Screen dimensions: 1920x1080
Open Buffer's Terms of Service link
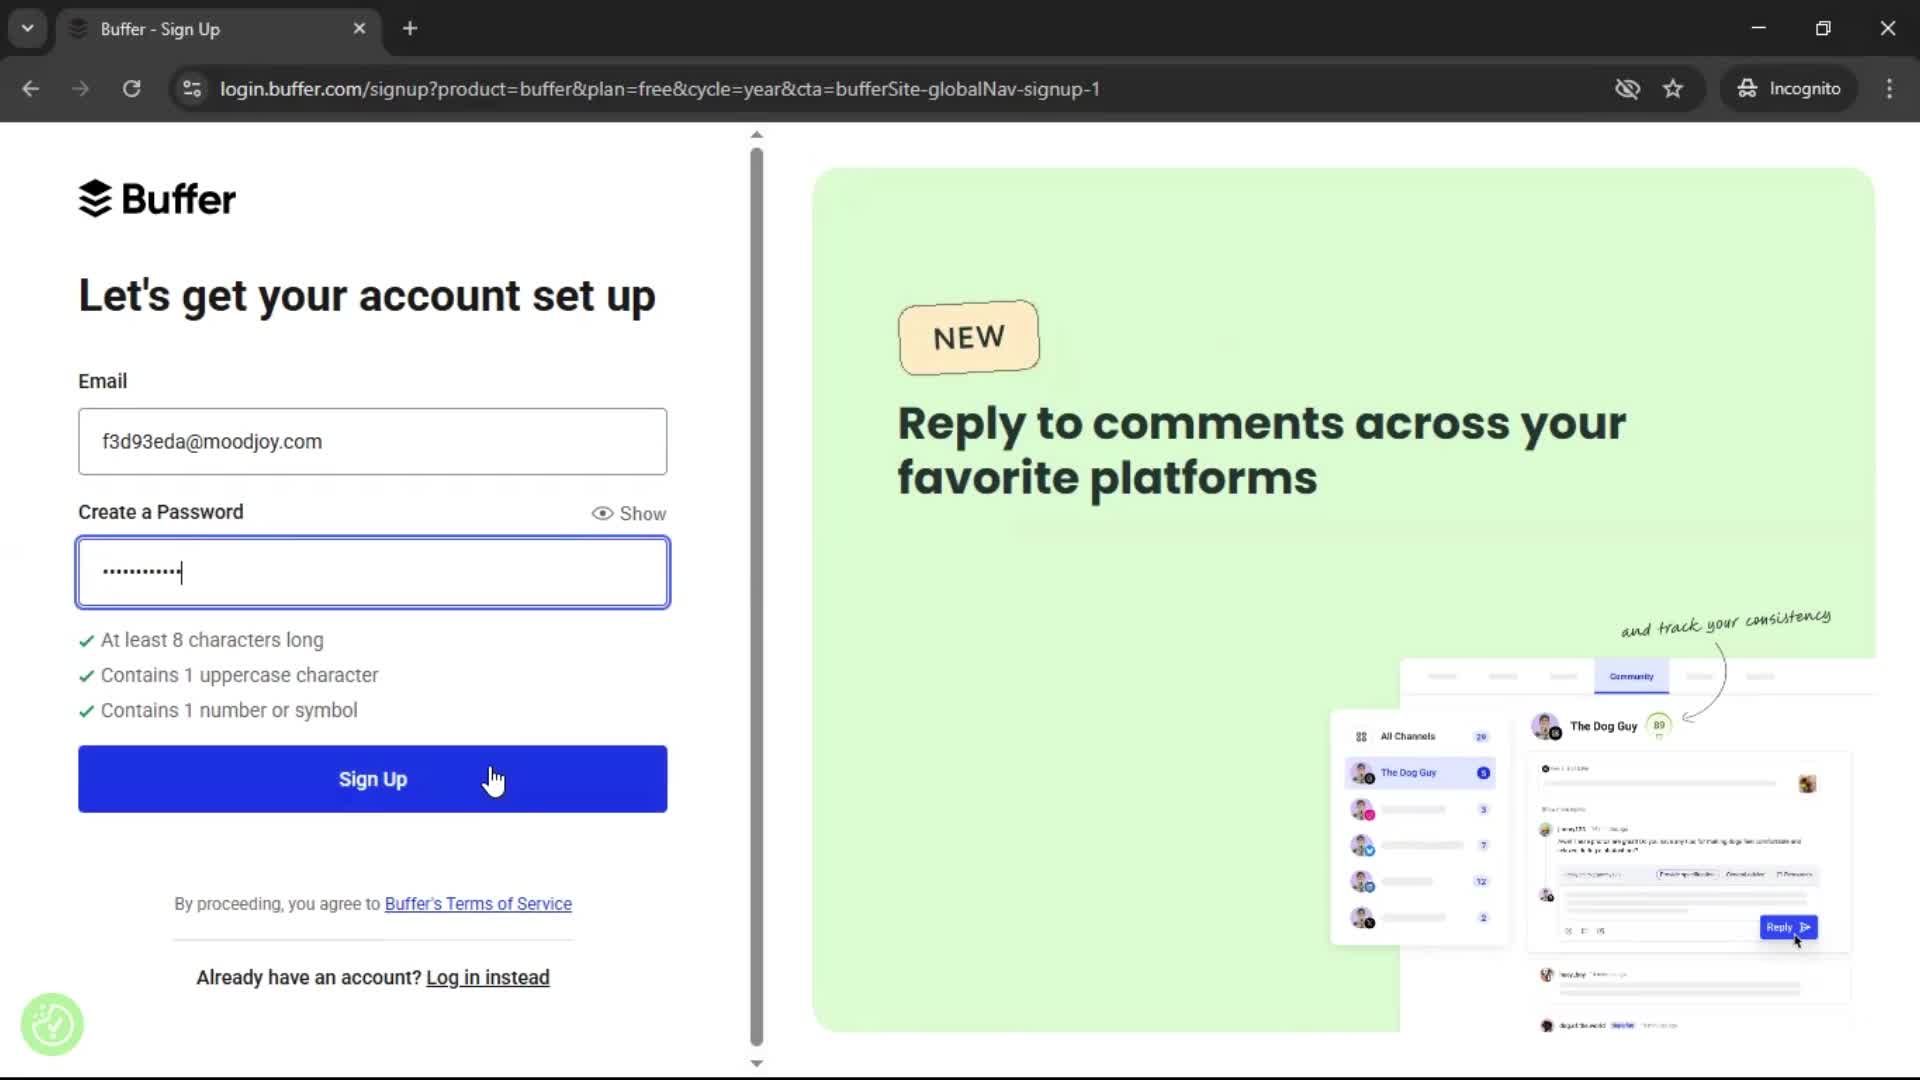coord(478,903)
